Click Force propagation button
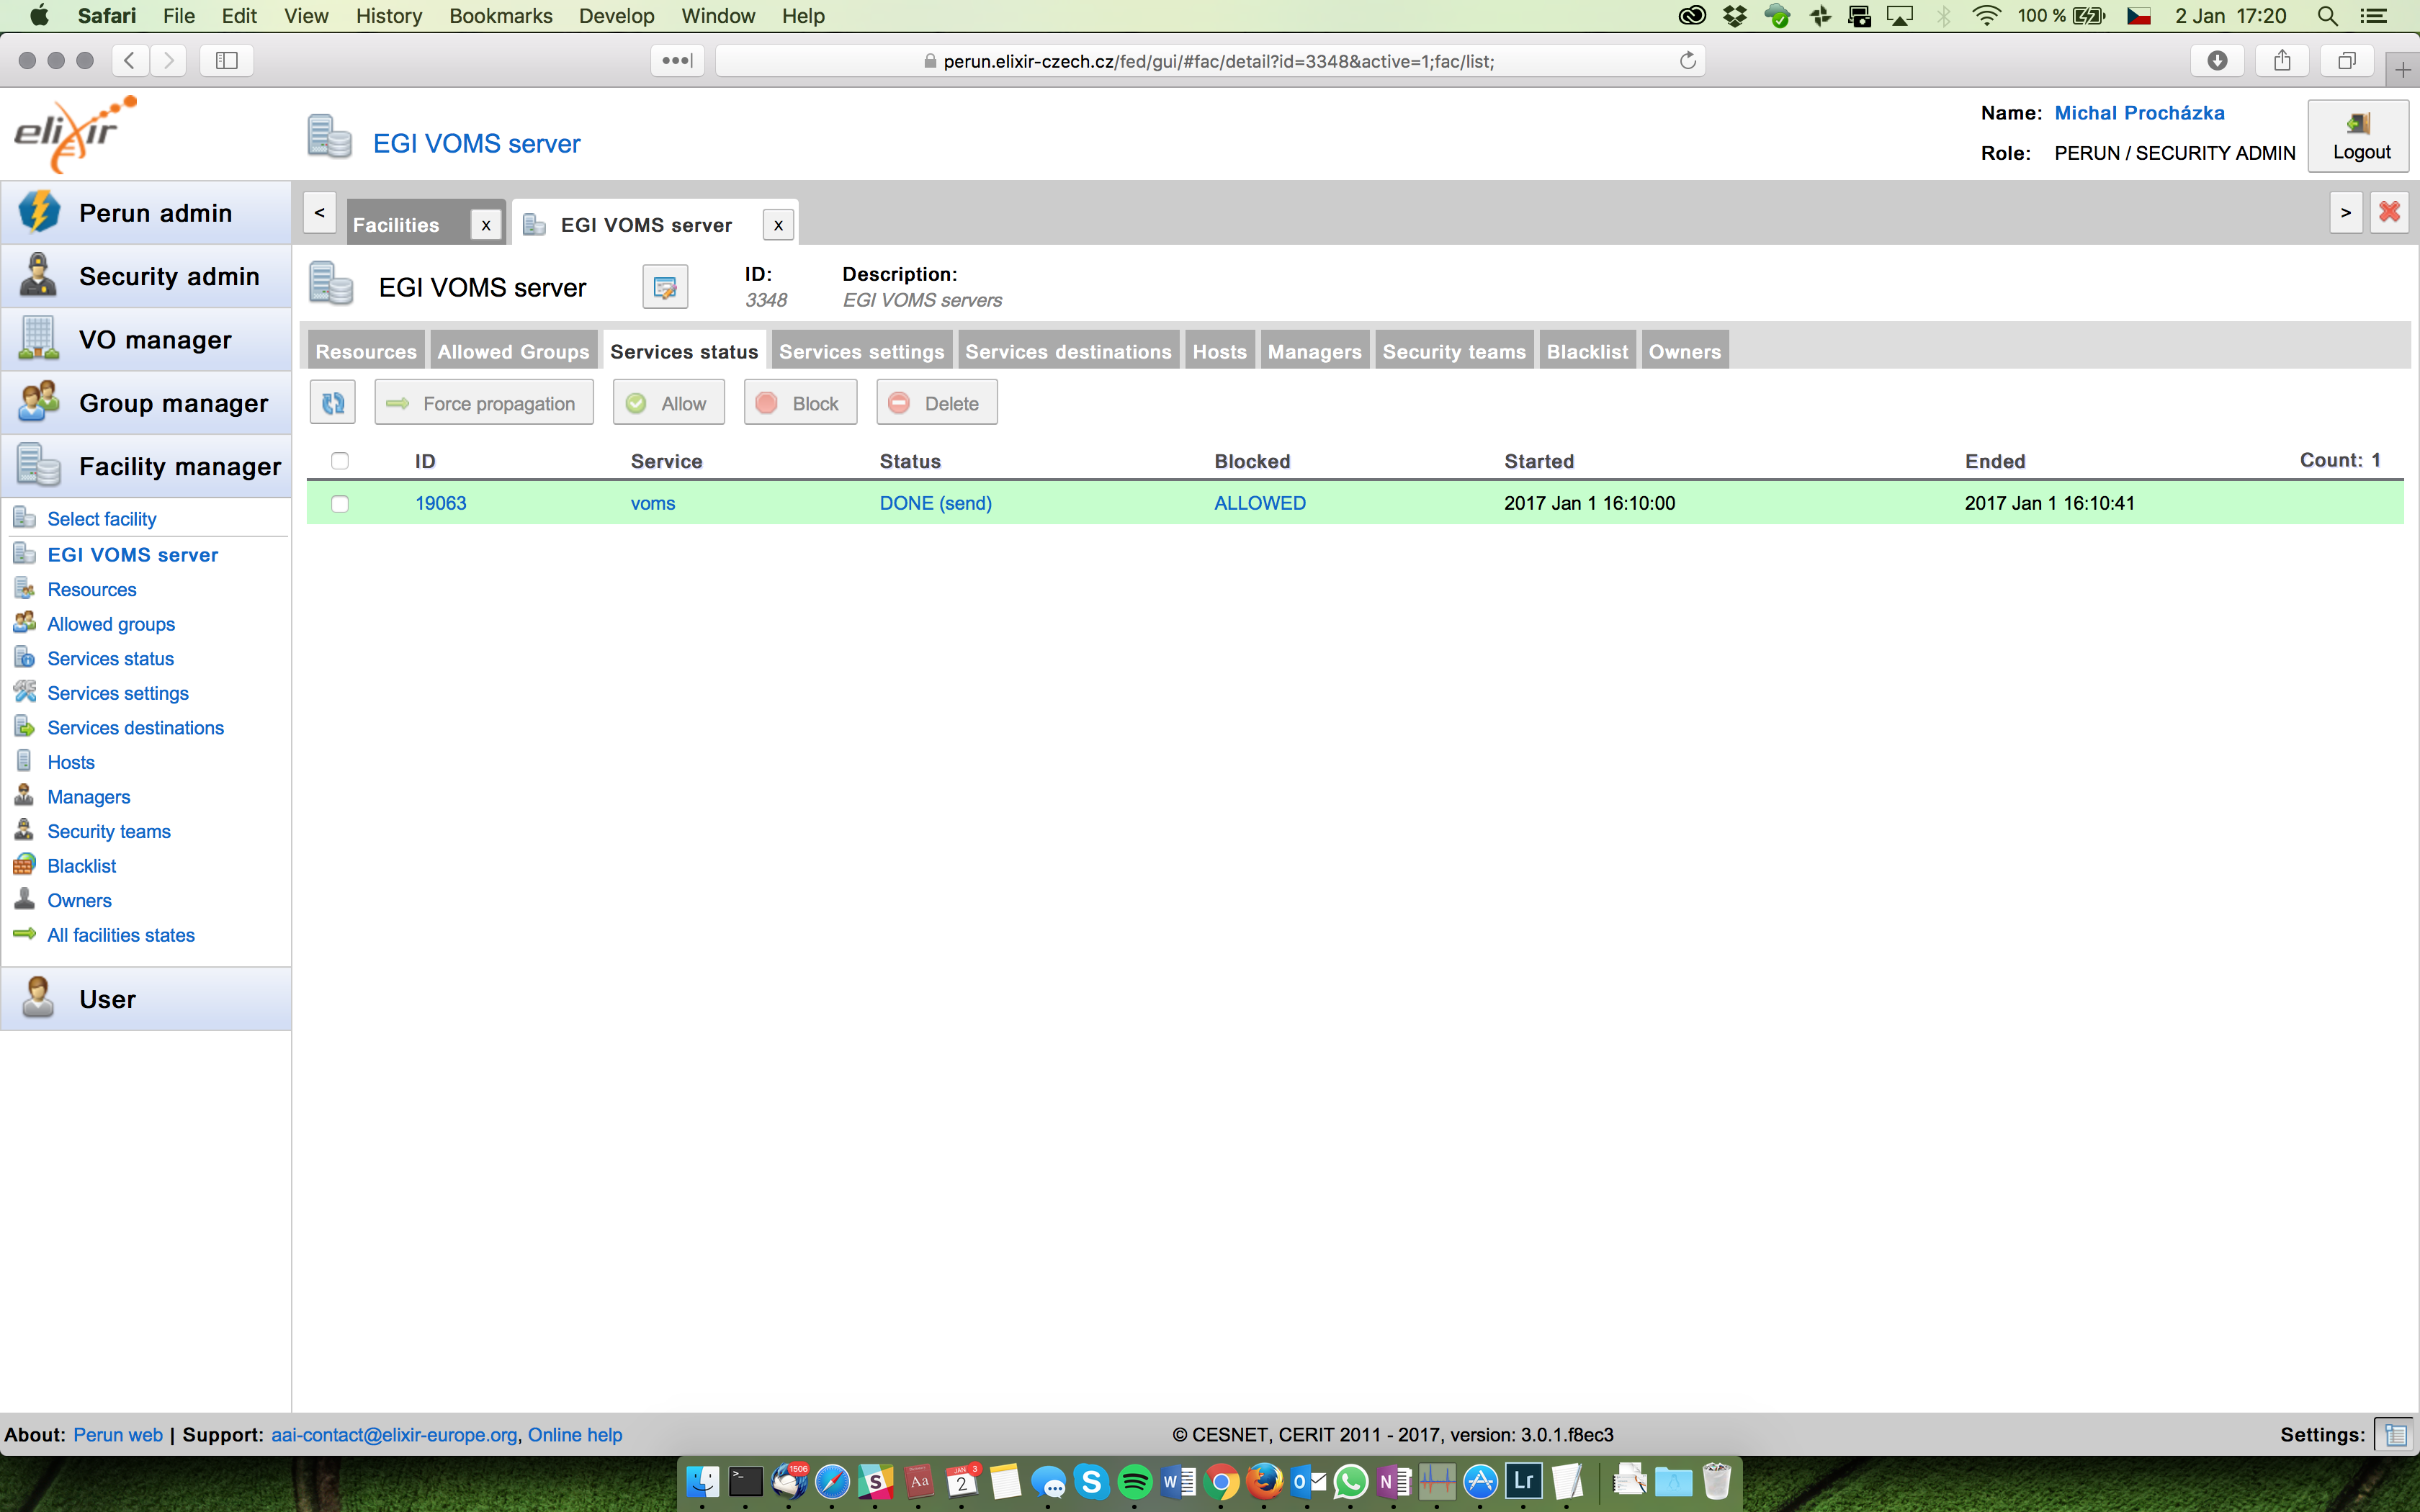This screenshot has height=1512, width=2420. [484, 403]
